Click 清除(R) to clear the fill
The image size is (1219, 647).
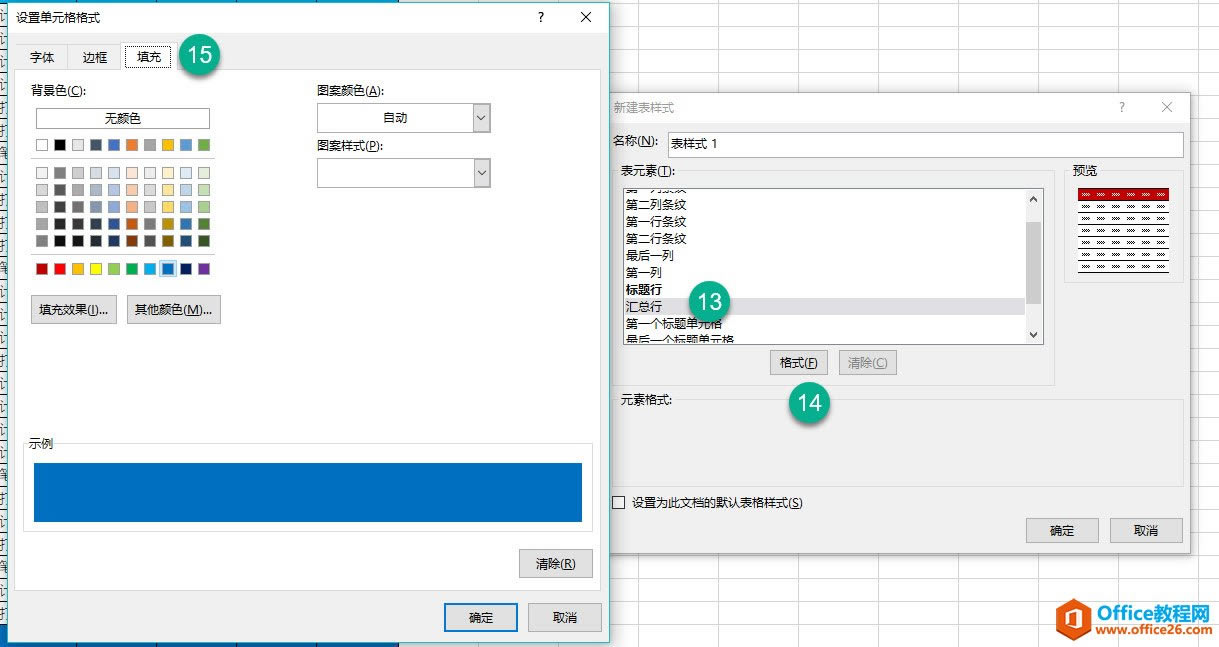pos(555,563)
